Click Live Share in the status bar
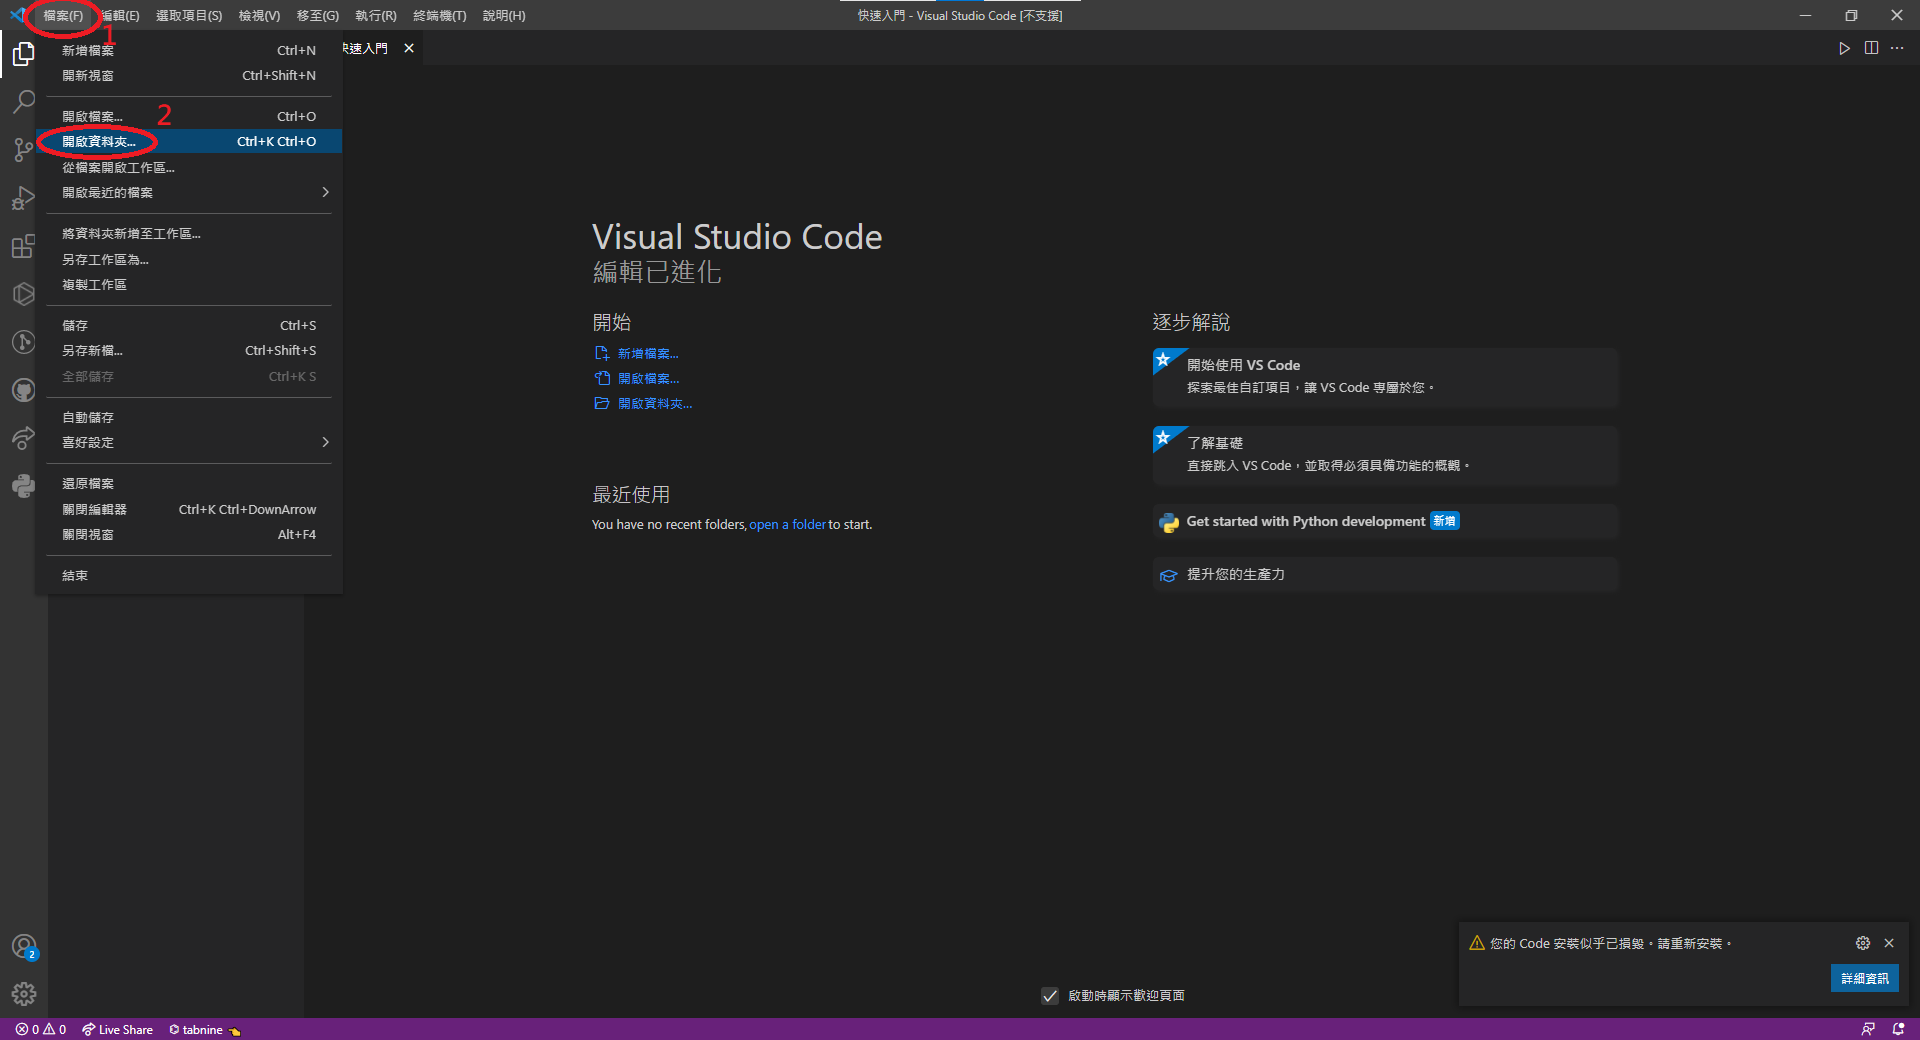The image size is (1920, 1040). 117,1029
